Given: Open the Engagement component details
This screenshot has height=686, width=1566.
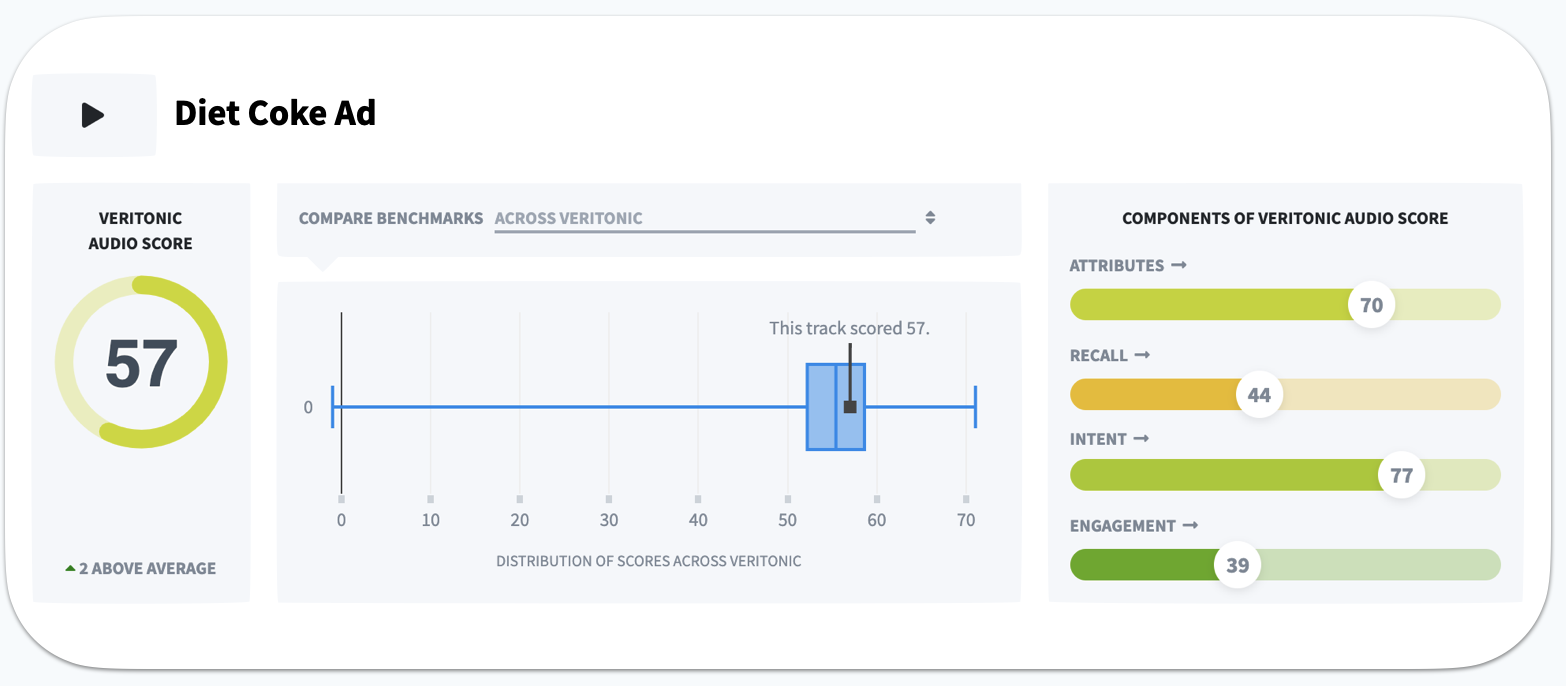Looking at the screenshot, I should (1134, 526).
